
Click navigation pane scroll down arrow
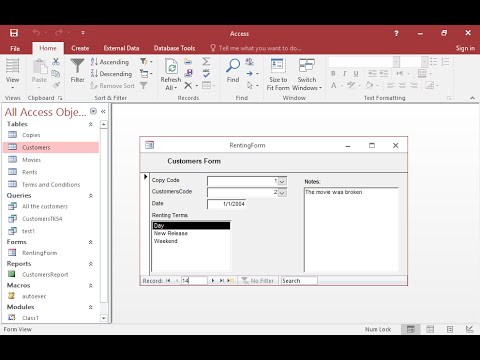tap(104, 318)
